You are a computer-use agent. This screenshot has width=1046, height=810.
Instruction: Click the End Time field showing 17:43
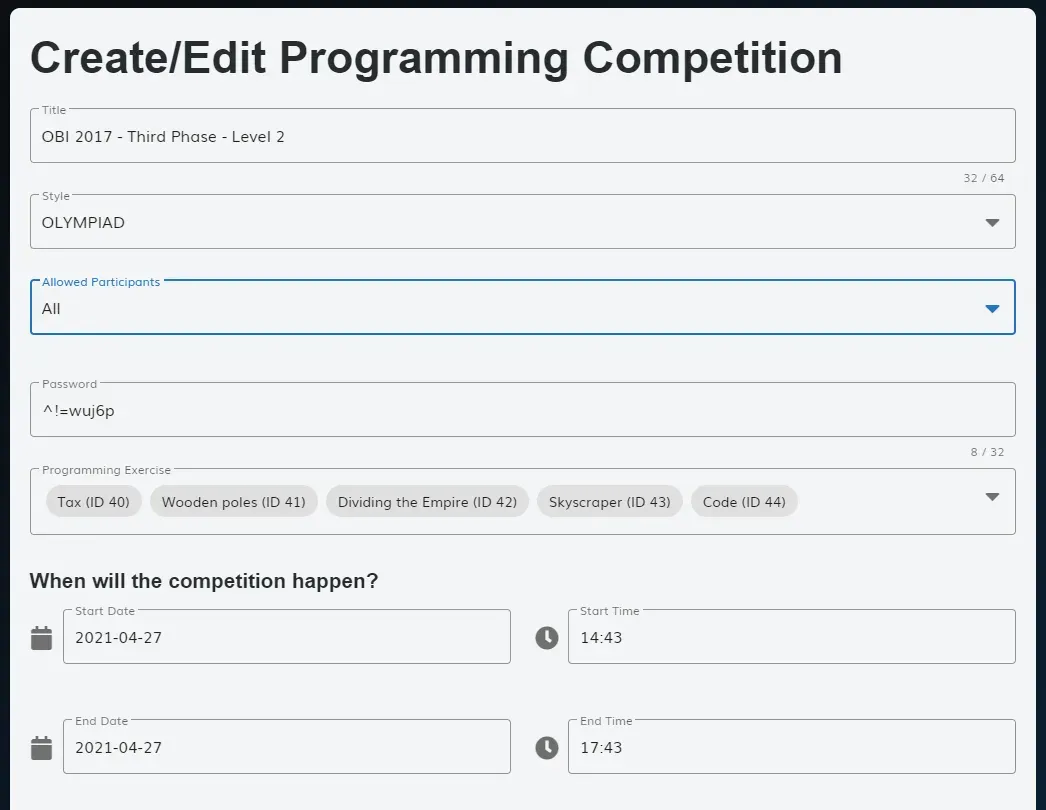tap(791, 747)
